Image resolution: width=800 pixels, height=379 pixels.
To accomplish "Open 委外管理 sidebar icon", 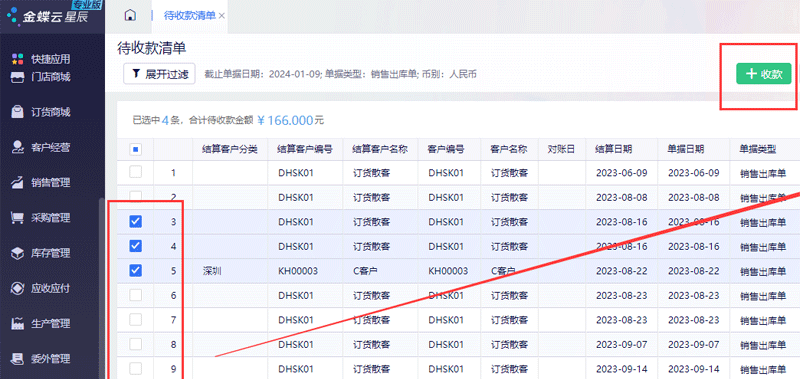I will click(18, 359).
